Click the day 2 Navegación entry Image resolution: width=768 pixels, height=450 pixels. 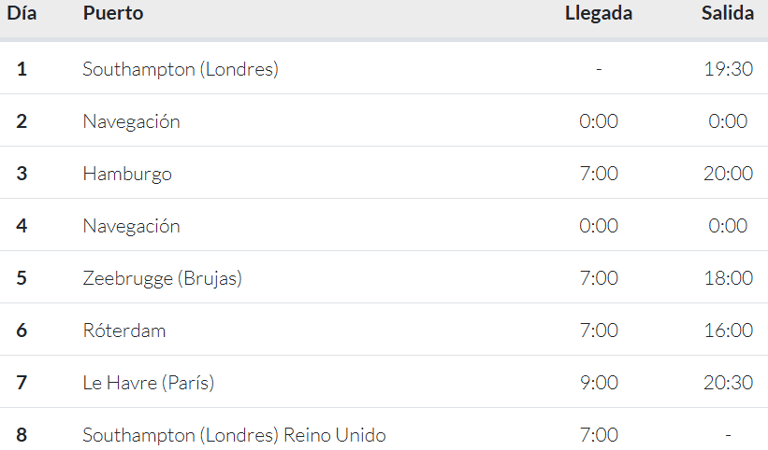pyautogui.click(x=131, y=121)
